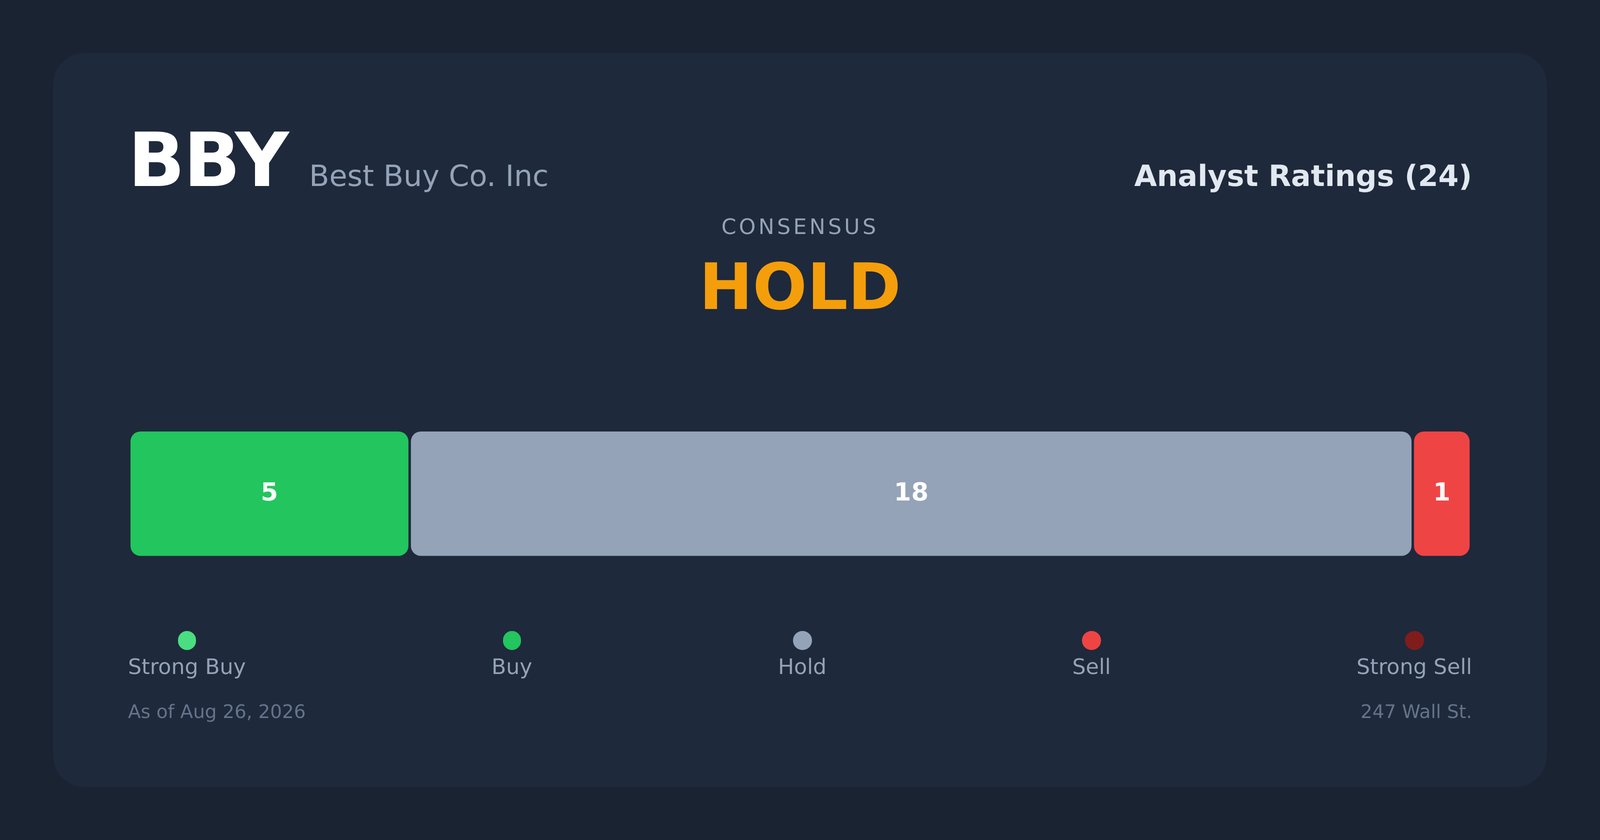1600x840 pixels.
Task: Click the Hold legend label text
Action: pyautogui.click(x=802, y=667)
